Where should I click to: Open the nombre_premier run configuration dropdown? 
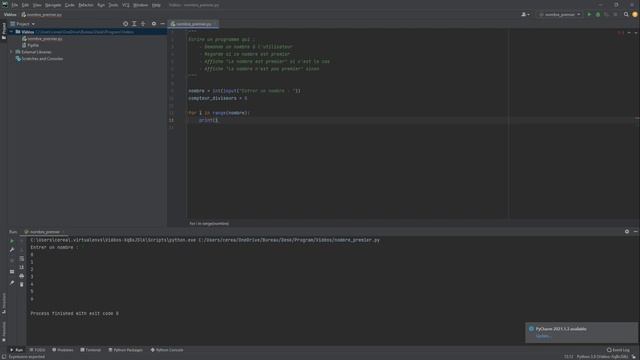(560, 14)
